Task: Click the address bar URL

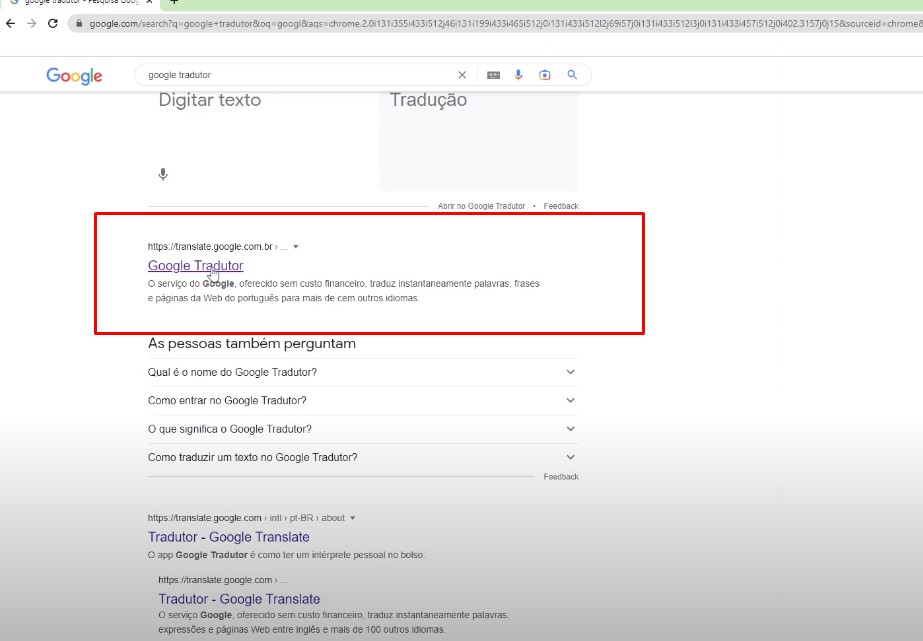Action: [x=505, y=24]
